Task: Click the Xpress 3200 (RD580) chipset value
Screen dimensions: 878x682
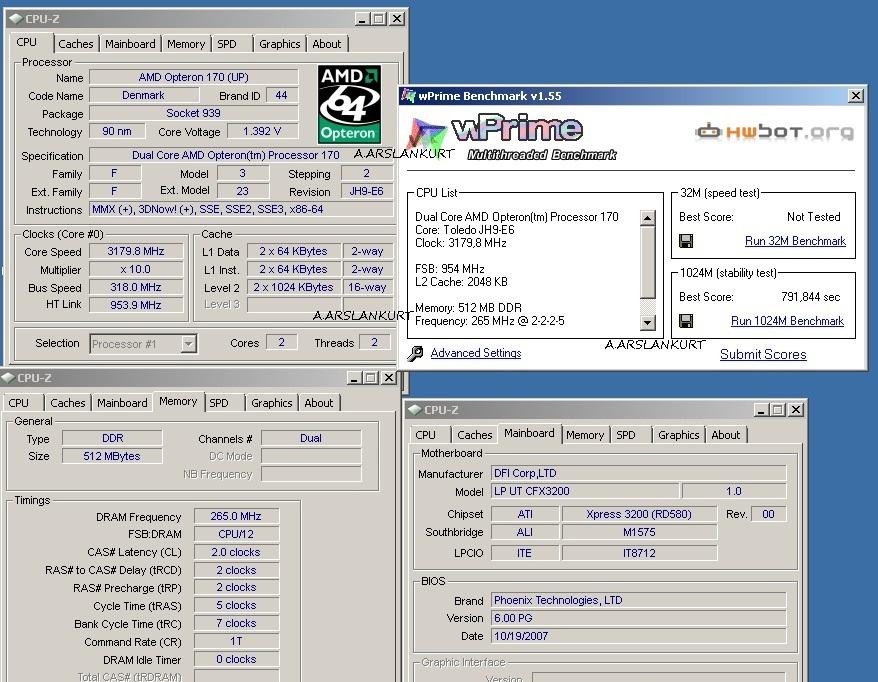Action: (639, 514)
